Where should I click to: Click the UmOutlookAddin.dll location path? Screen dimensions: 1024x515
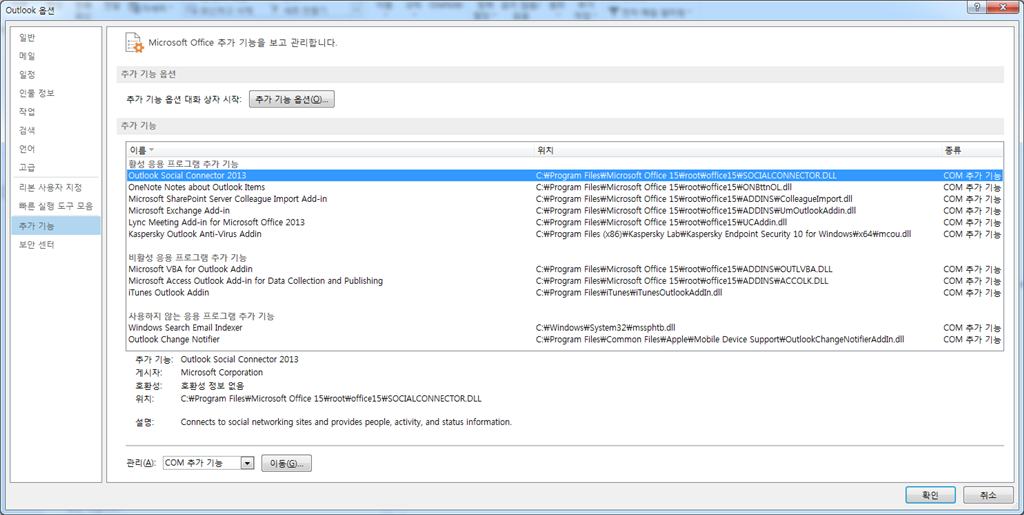[x=696, y=211]
